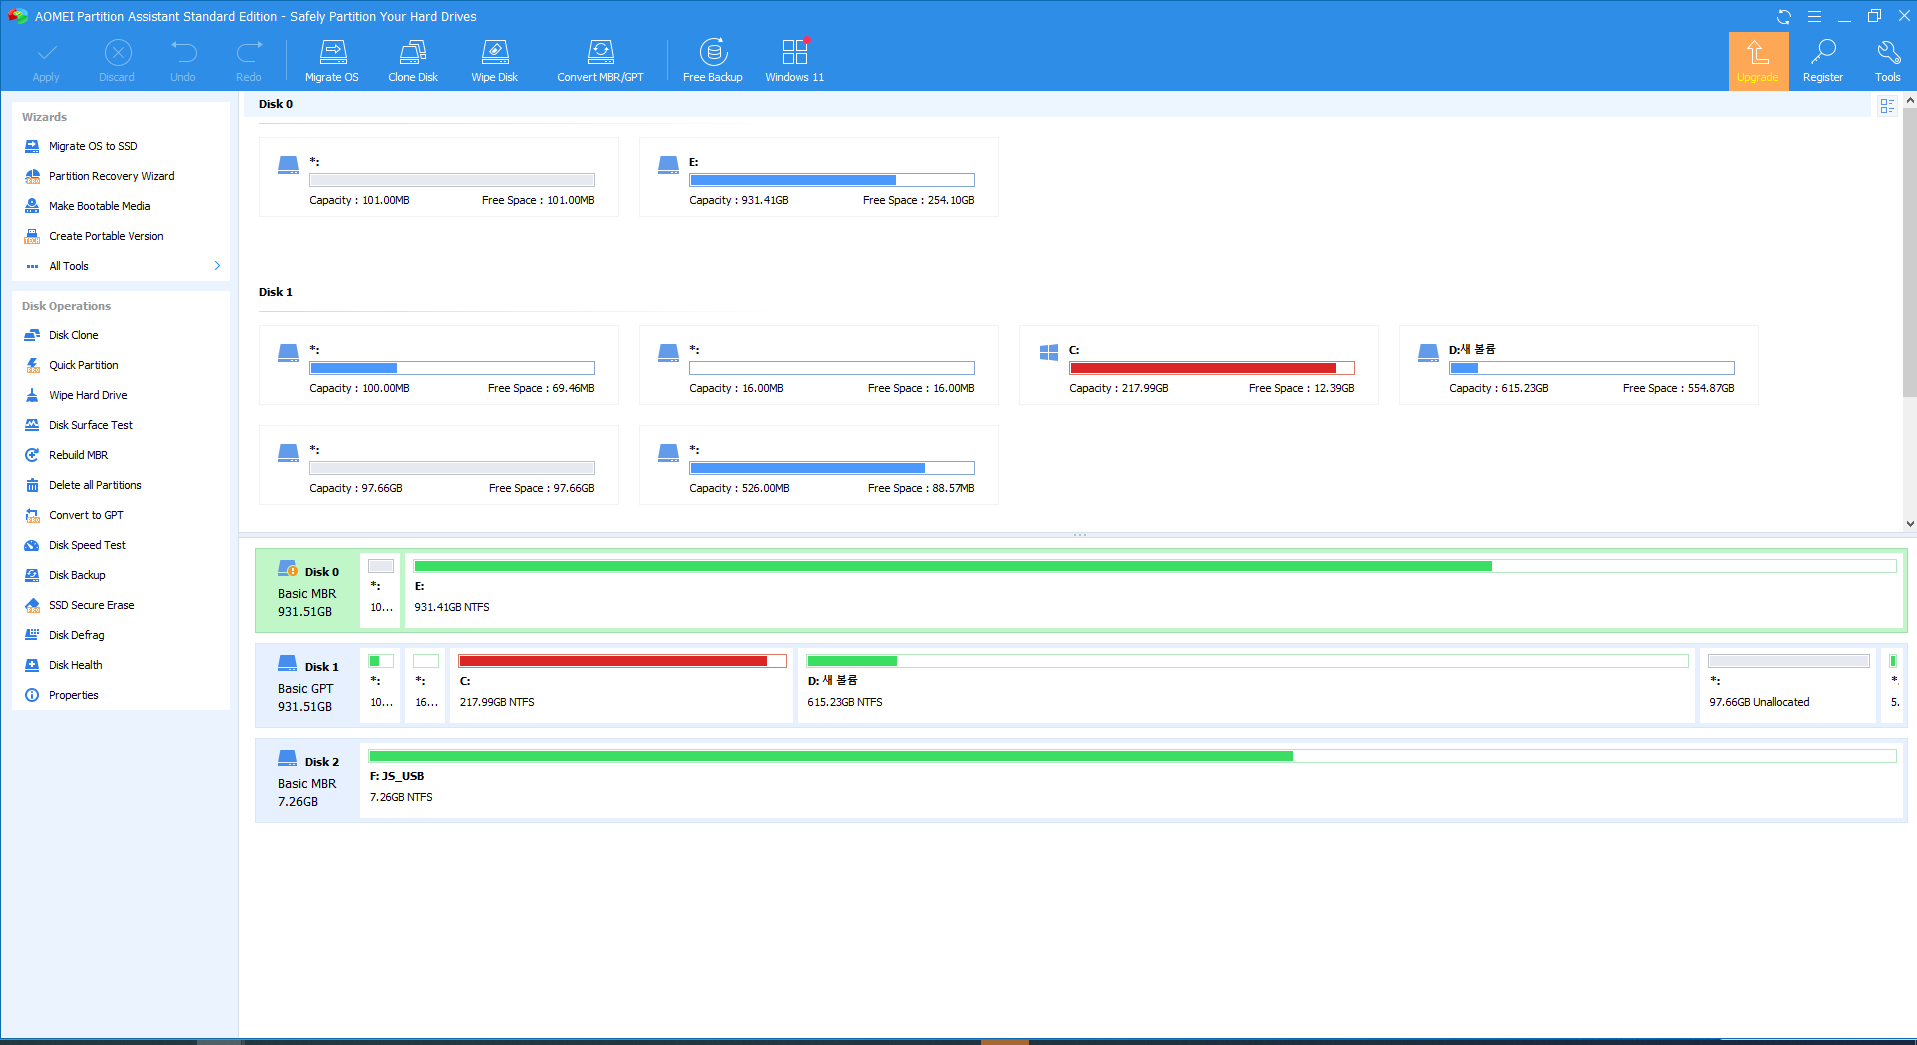The width and height of the screenshot is (1917, 1045).
Task: Open the hamburger menu
Action: pyautogui.click(x=1814, y=16)
